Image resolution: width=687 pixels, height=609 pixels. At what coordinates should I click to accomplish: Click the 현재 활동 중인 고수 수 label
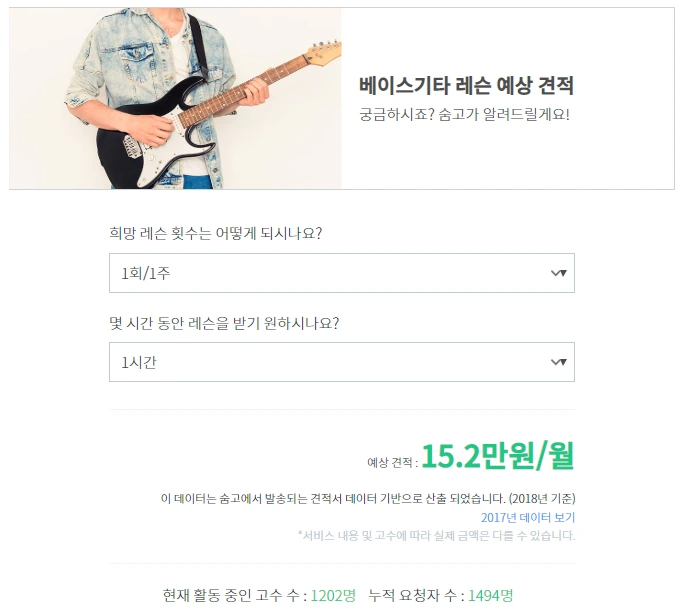point(235,595)
